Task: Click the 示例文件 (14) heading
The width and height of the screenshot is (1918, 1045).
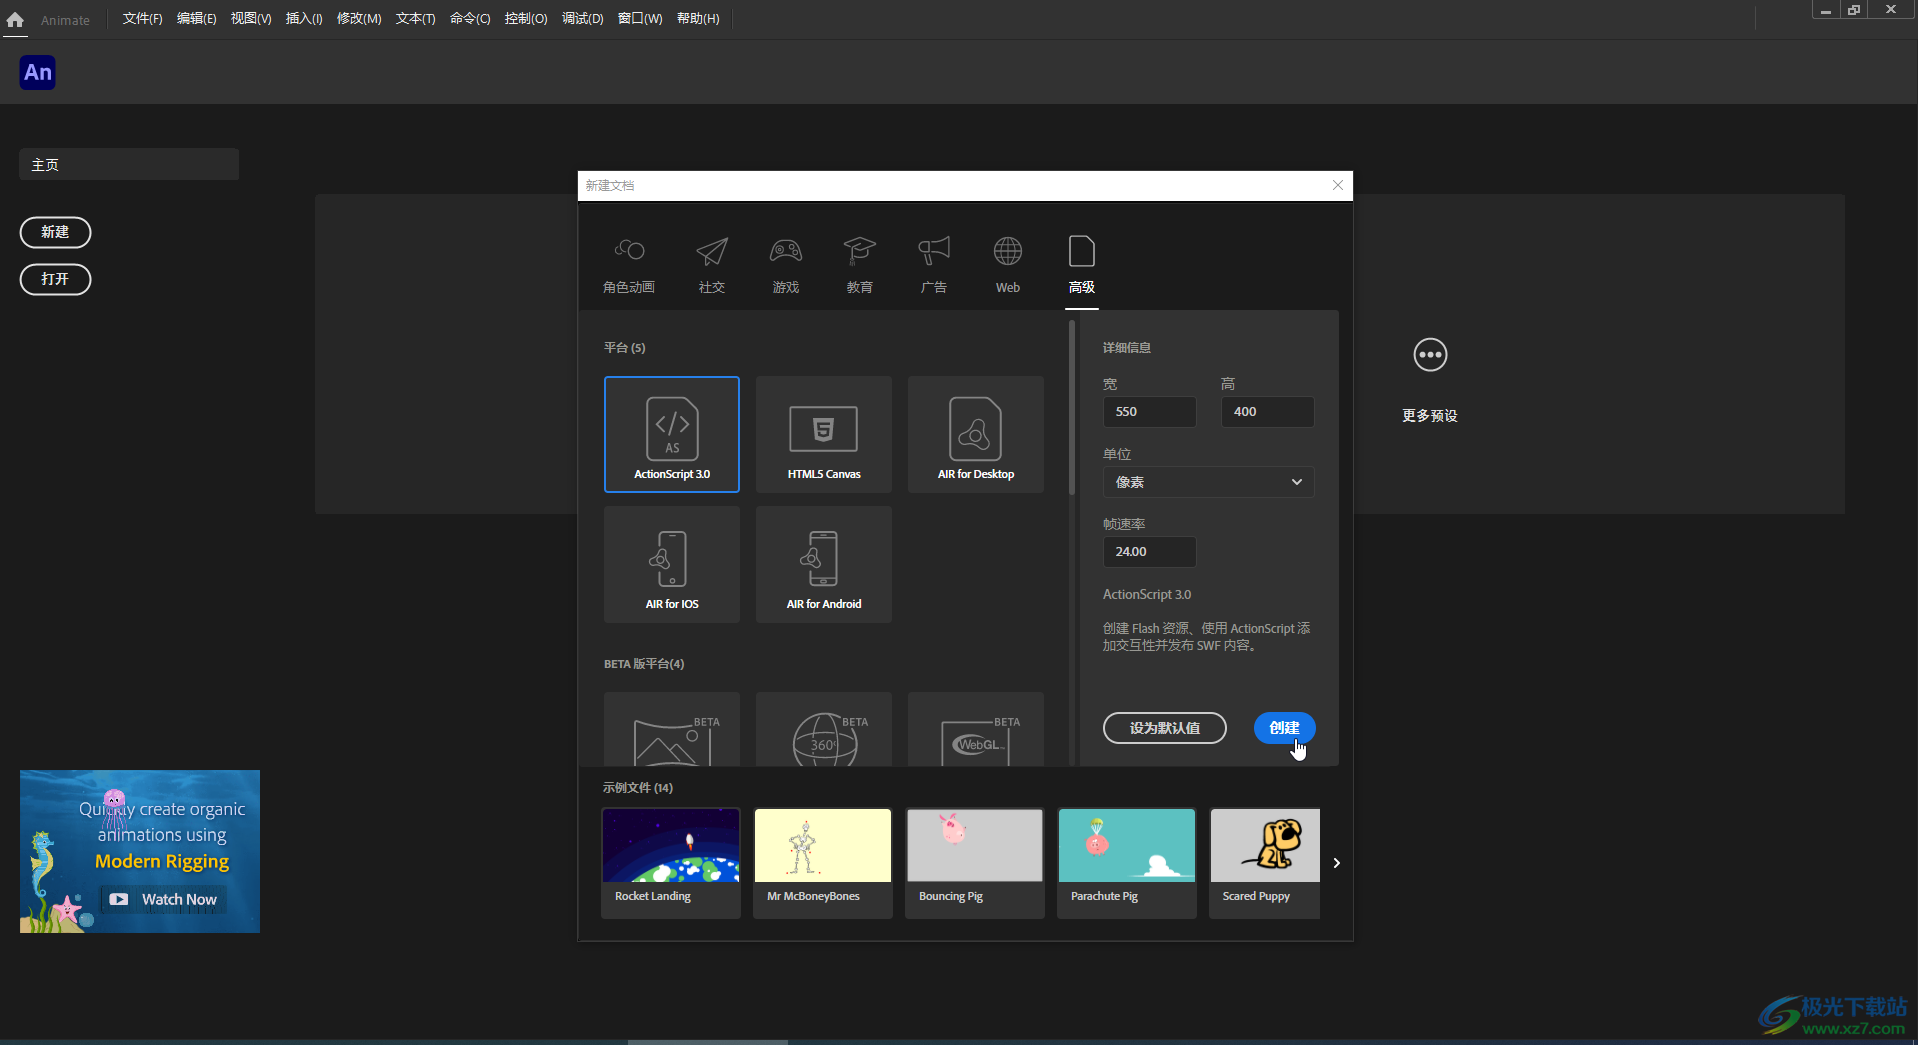Action: point(638,788)
